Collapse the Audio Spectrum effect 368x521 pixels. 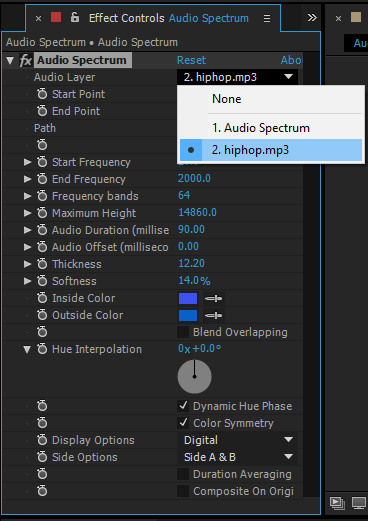click(x=10, y=61)
